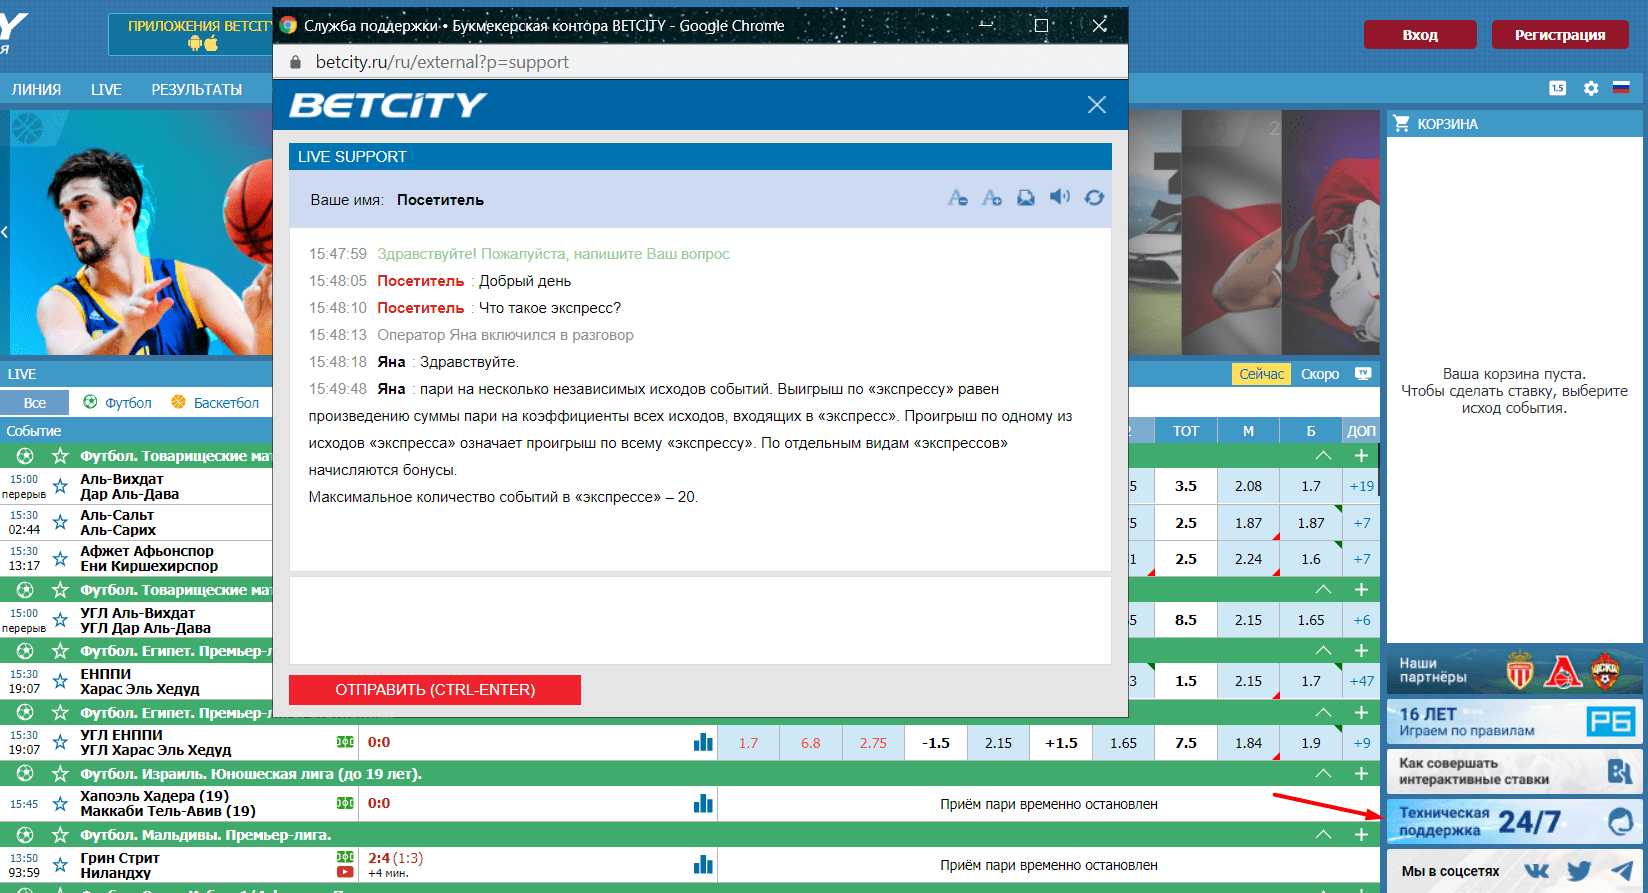Refresh the live support chat
1648x893 pixels.
(x=1094, y=198)
